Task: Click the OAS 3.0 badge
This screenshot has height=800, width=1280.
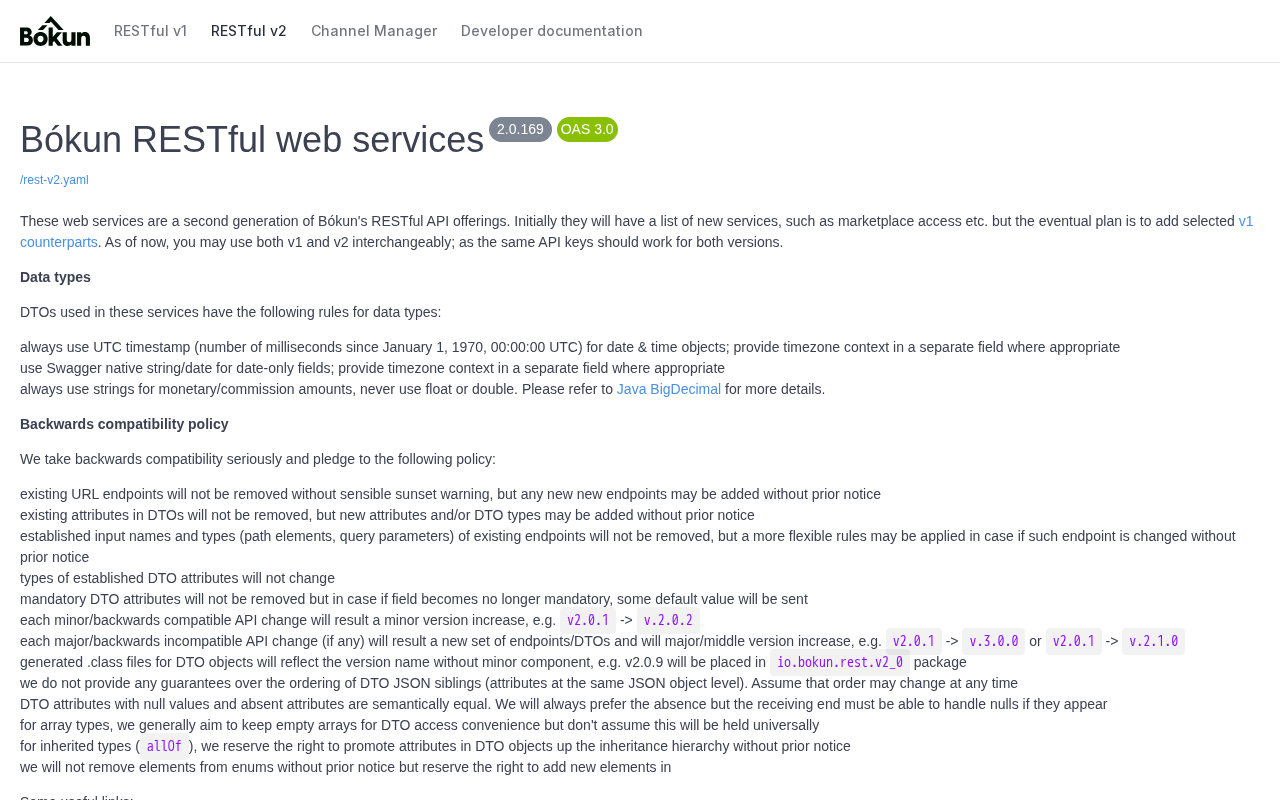Action: tap(587, 129)
